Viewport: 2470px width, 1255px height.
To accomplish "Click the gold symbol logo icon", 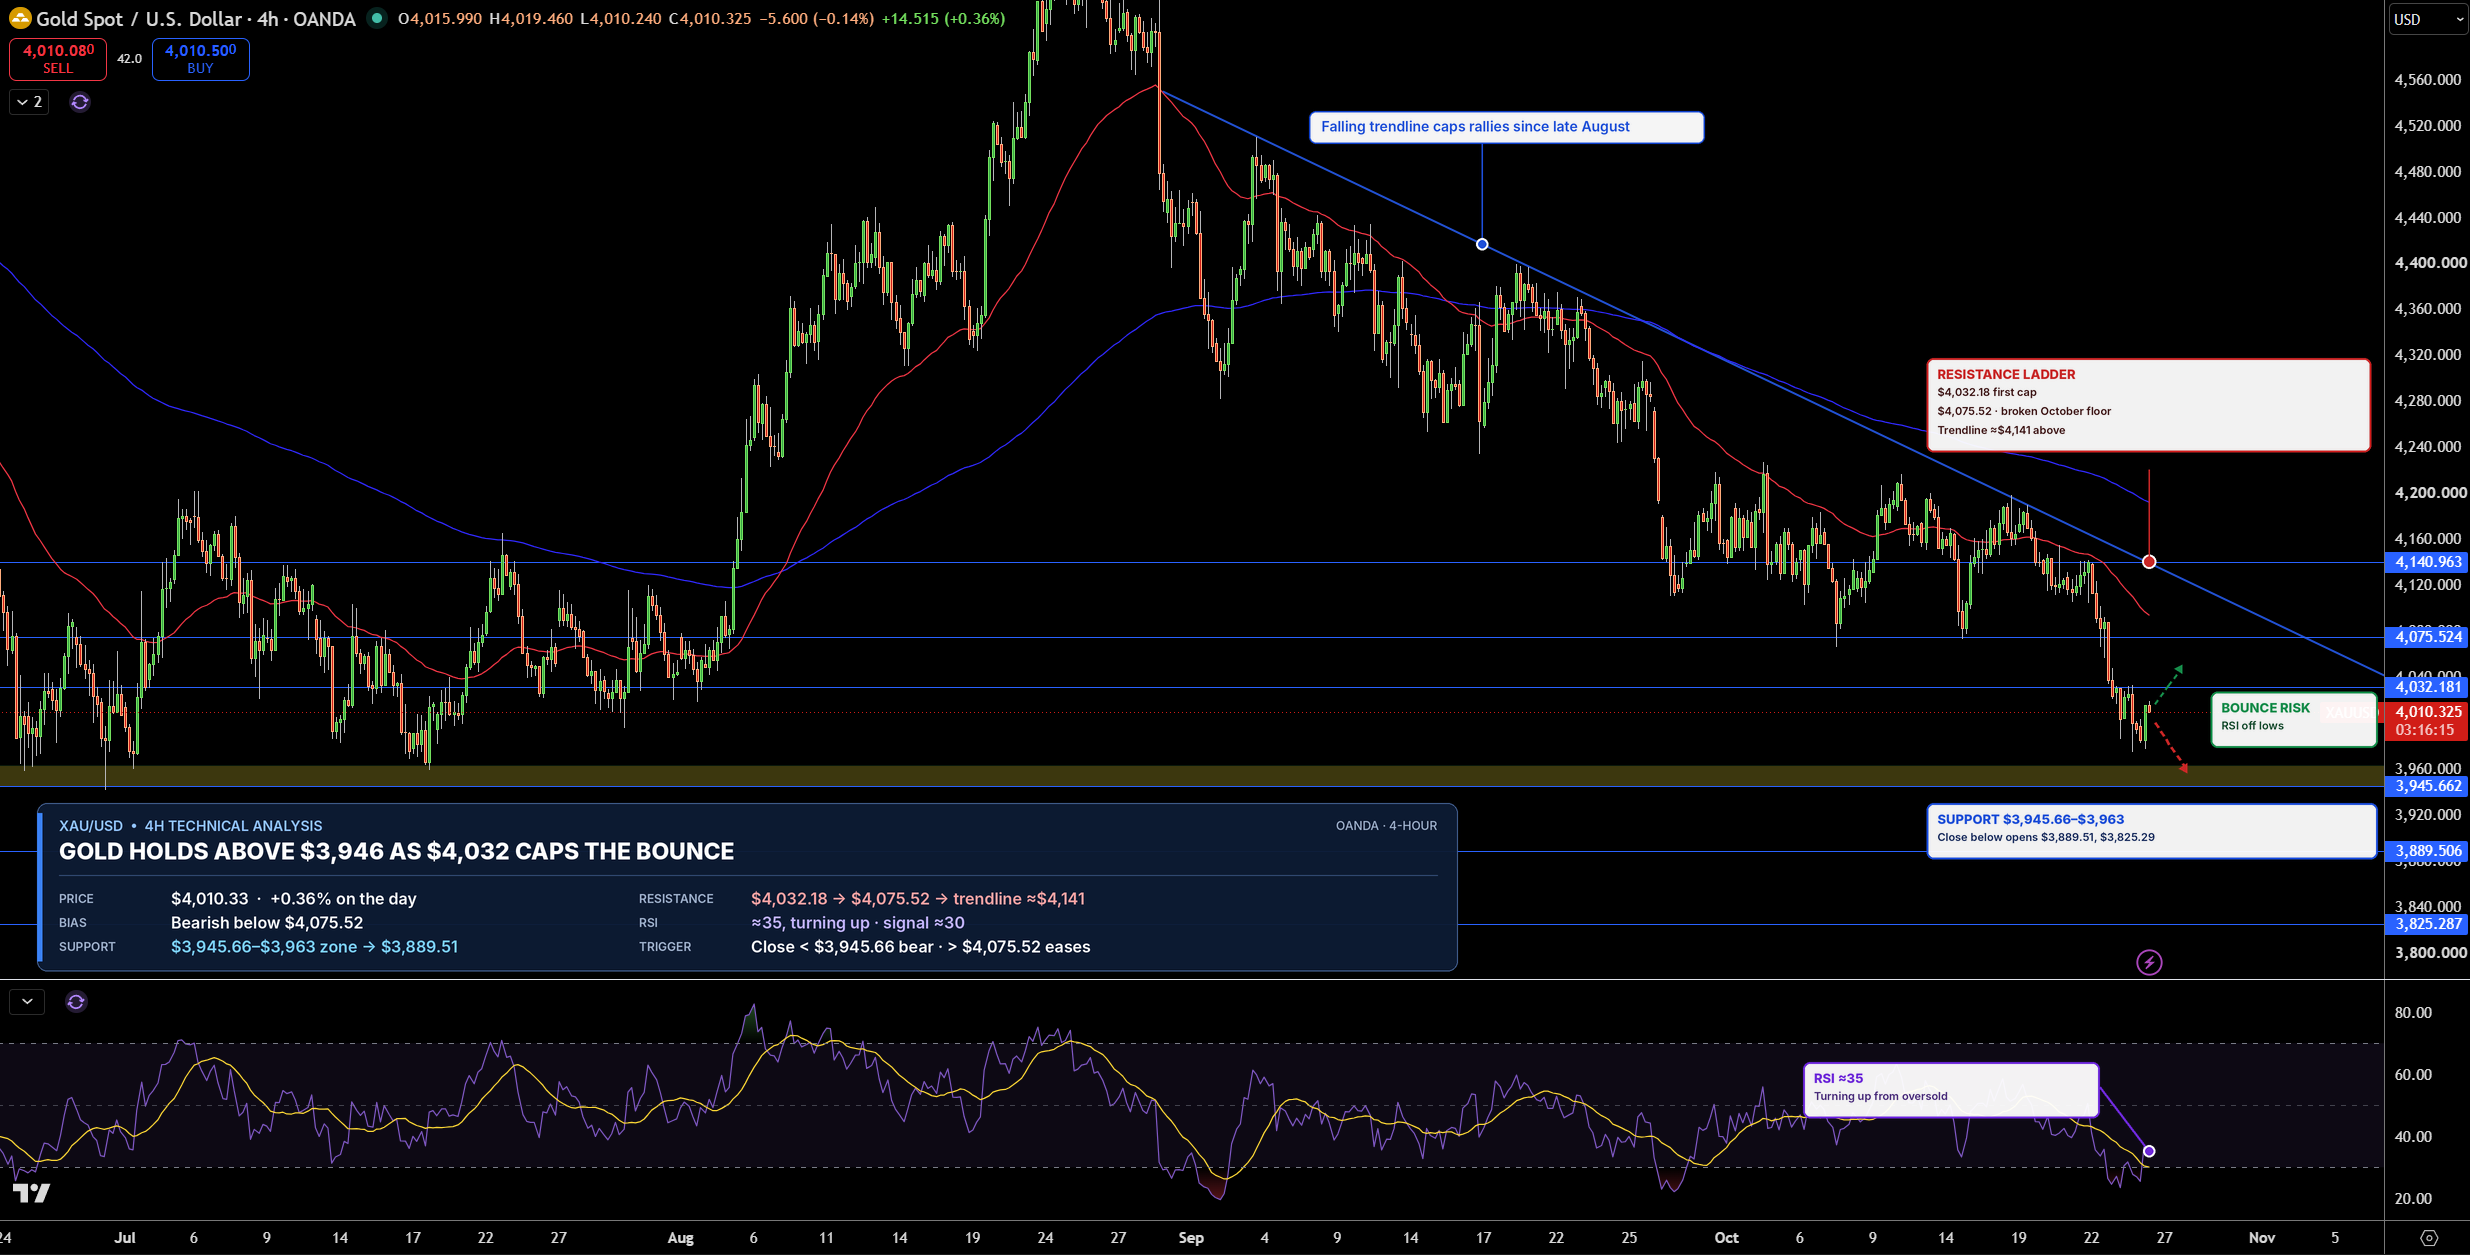I will [20, 18].
